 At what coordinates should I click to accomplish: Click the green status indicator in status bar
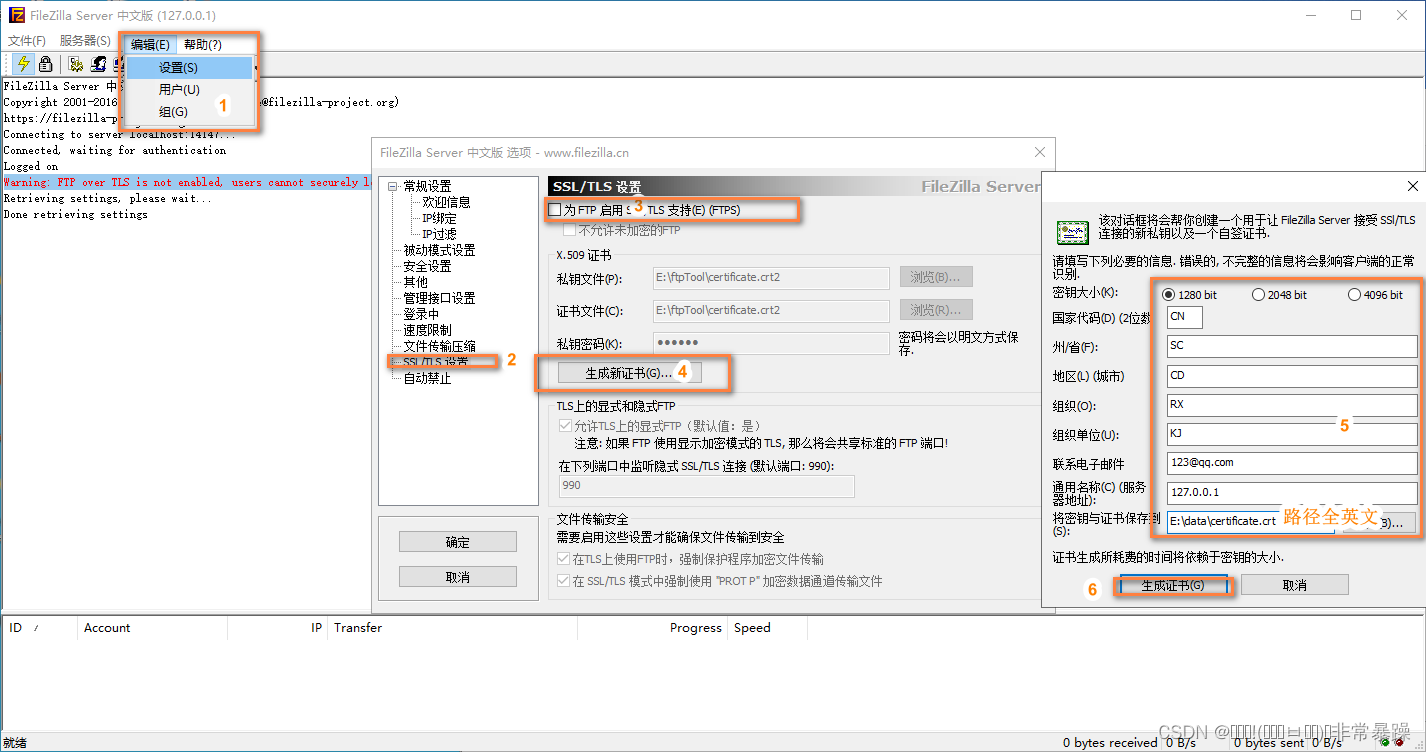(1386, 742)
